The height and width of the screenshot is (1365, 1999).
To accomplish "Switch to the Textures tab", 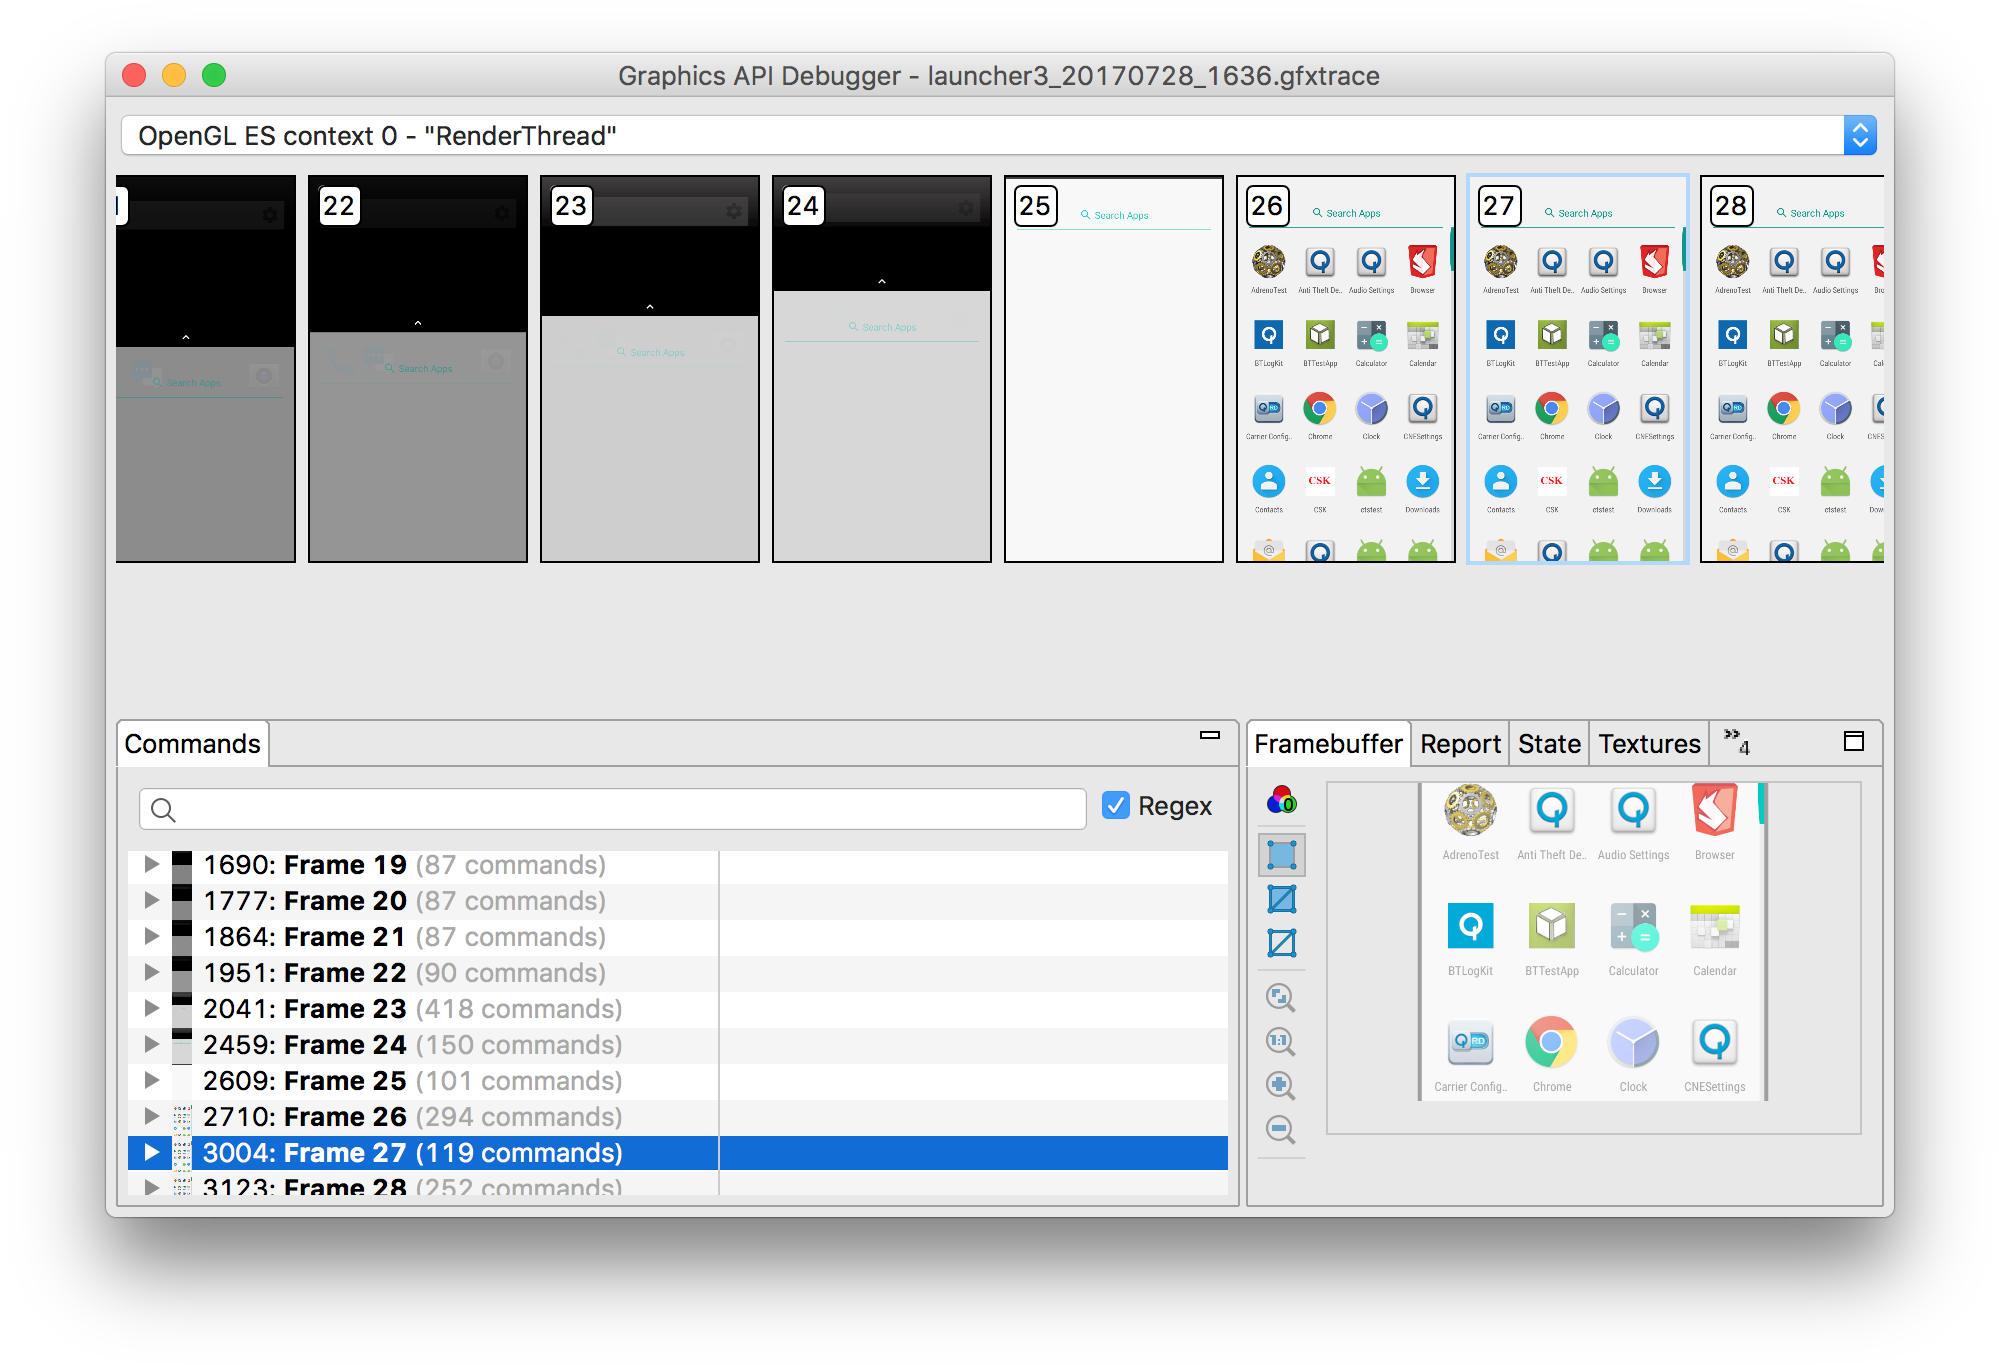I will pyautogui.click(x=1648, y=743).
